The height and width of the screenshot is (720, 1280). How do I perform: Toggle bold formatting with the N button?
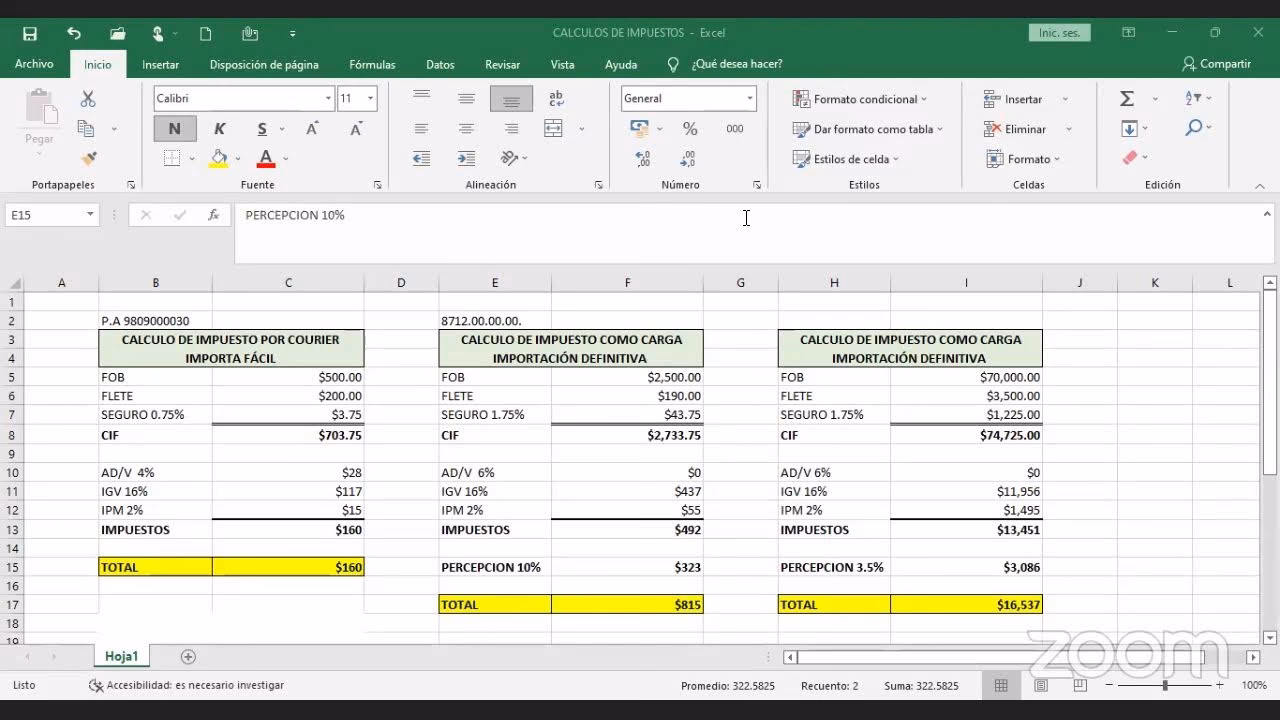pyautogui.click(x=174, y=129)
